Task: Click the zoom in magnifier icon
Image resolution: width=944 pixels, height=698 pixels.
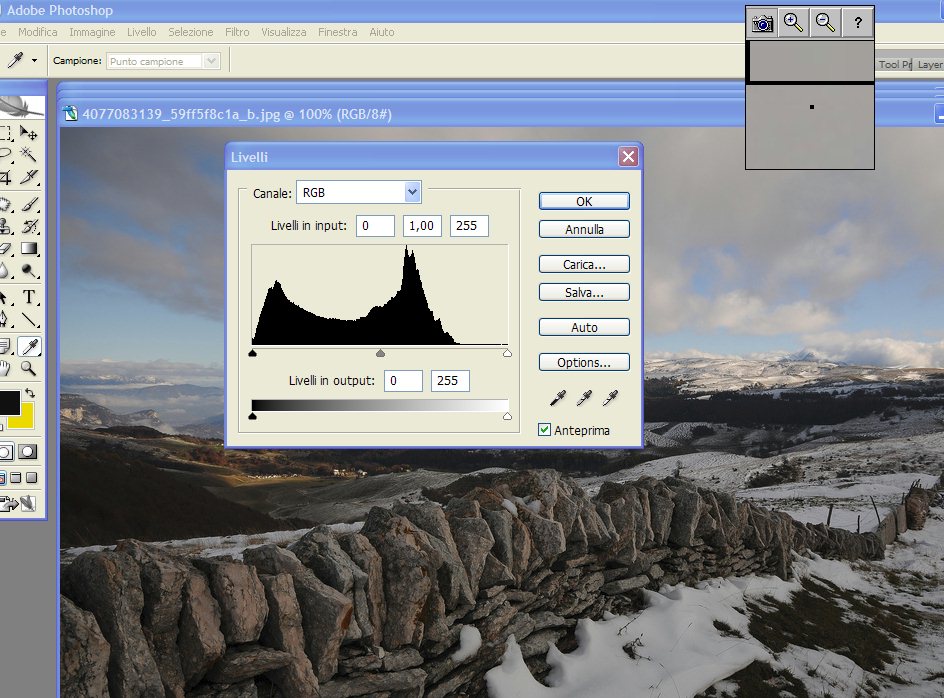Action: 793,23
